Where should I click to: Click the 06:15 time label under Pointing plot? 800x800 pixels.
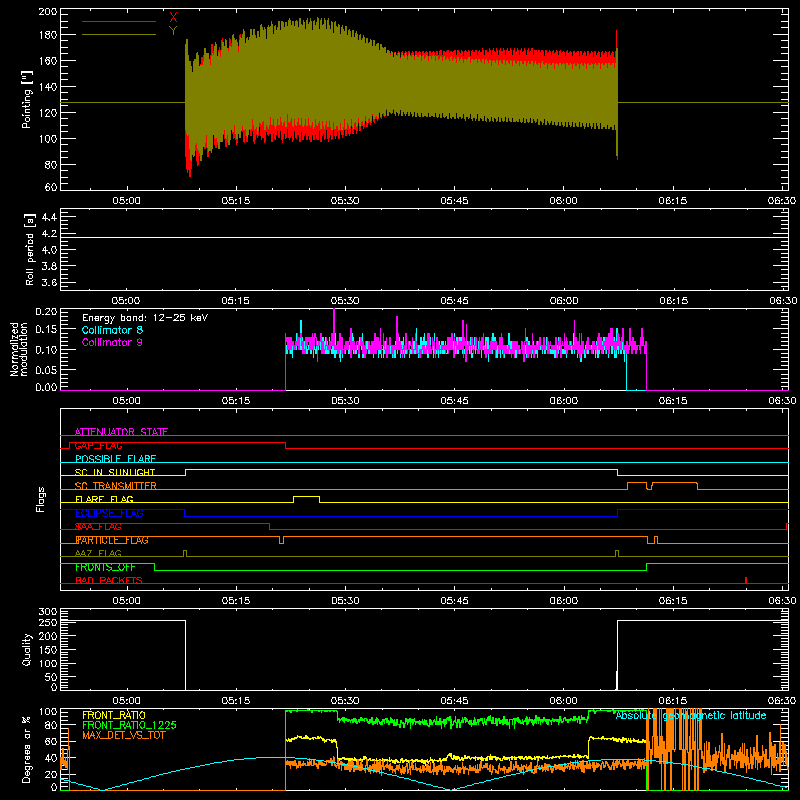click(672, 201)
